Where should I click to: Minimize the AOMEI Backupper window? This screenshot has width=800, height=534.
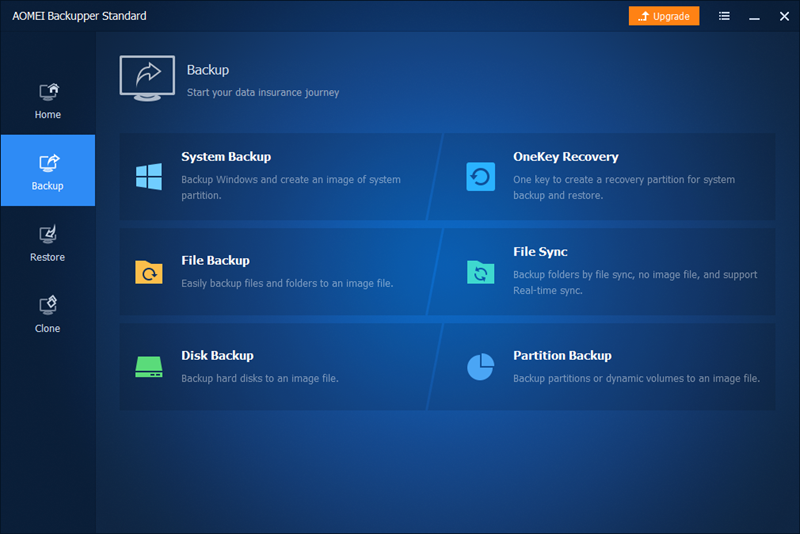751,17
